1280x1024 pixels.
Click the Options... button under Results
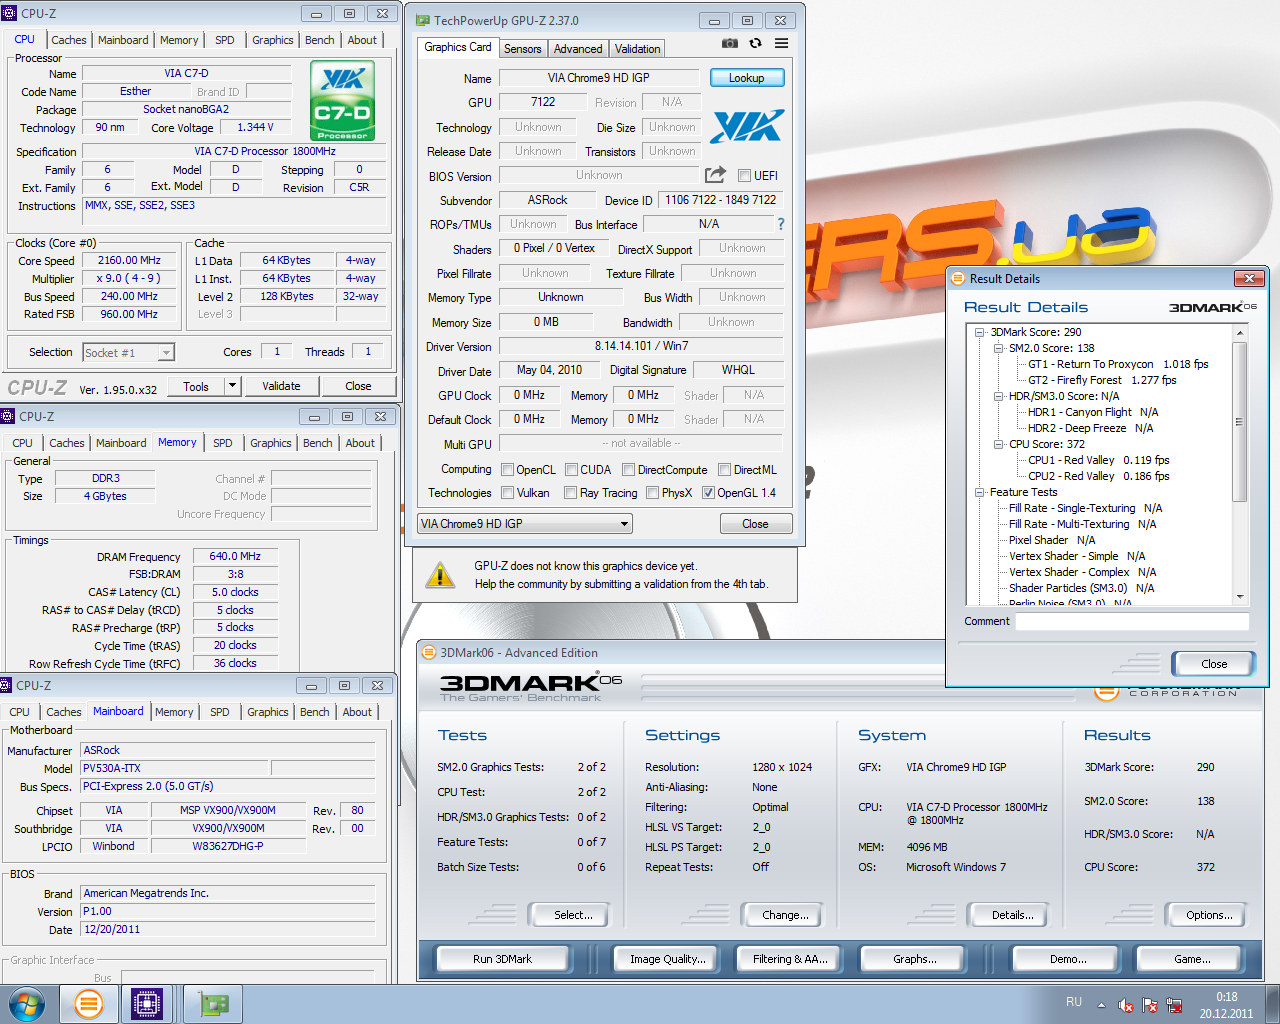coord(1209,915)
